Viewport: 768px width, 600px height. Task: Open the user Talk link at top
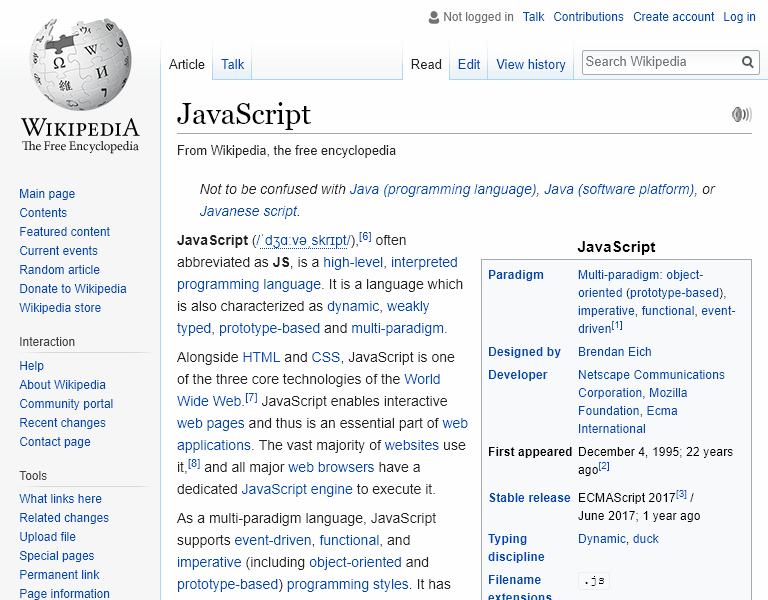point(533,17)
